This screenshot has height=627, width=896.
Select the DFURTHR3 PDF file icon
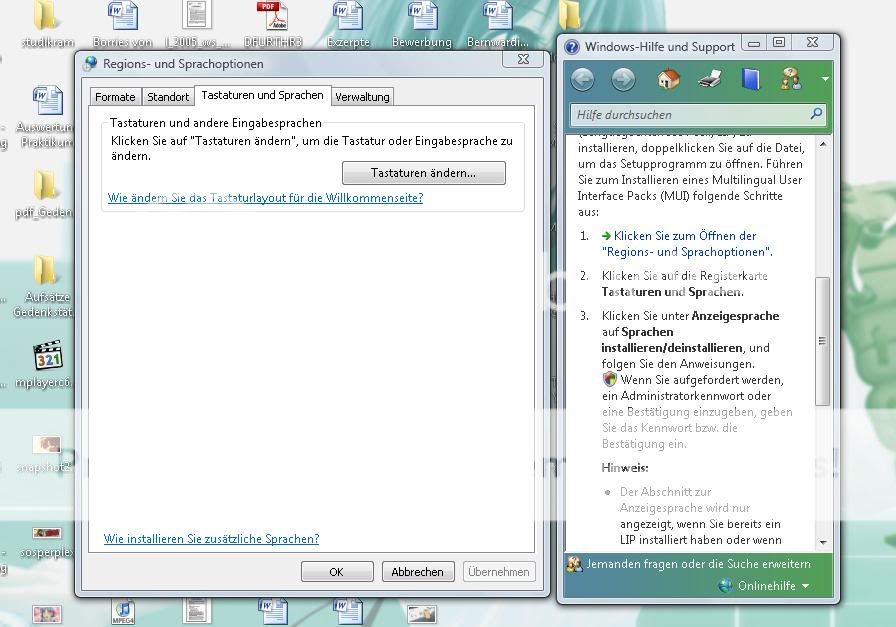(273, 24)
